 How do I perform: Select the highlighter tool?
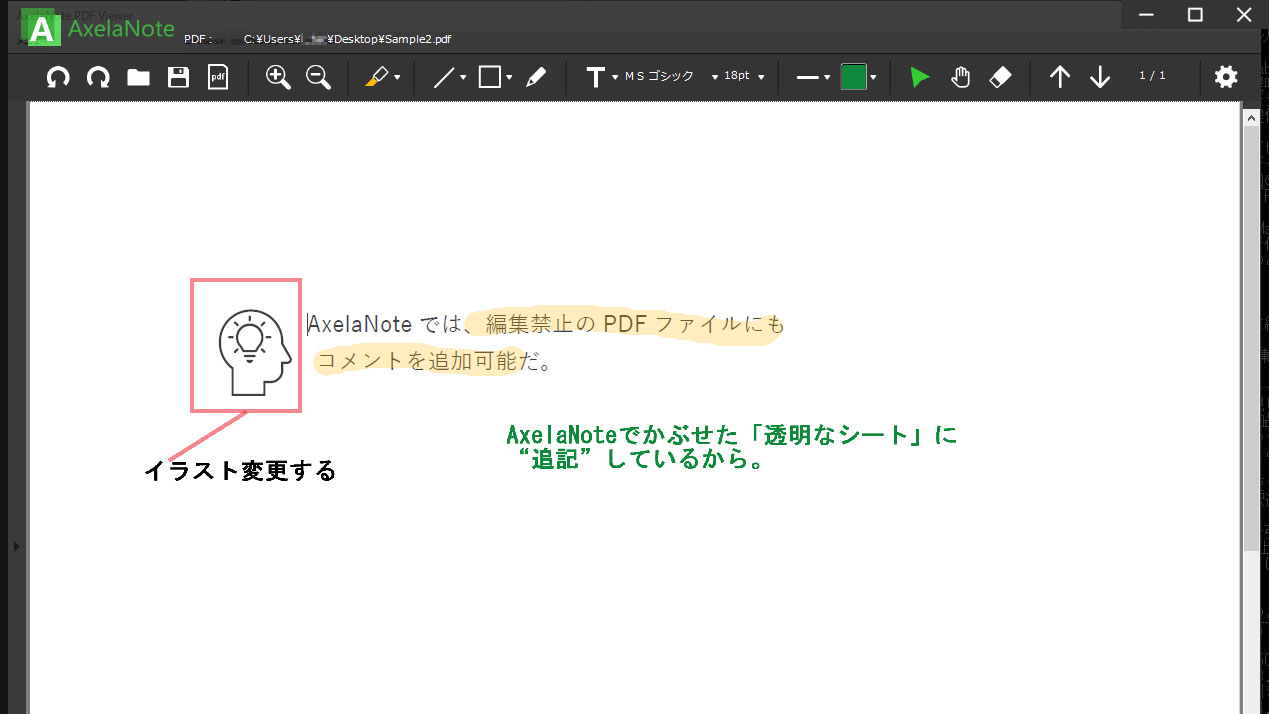coord(377,77)
